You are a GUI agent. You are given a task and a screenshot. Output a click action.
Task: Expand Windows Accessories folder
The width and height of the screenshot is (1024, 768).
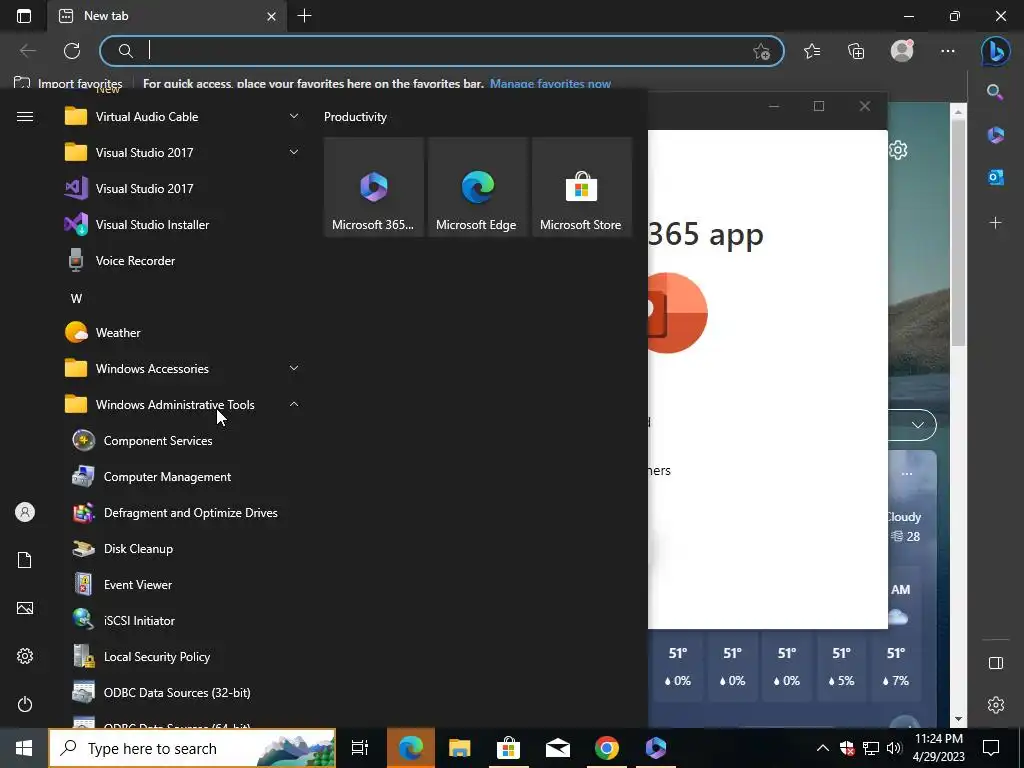(x=294, y=368)
